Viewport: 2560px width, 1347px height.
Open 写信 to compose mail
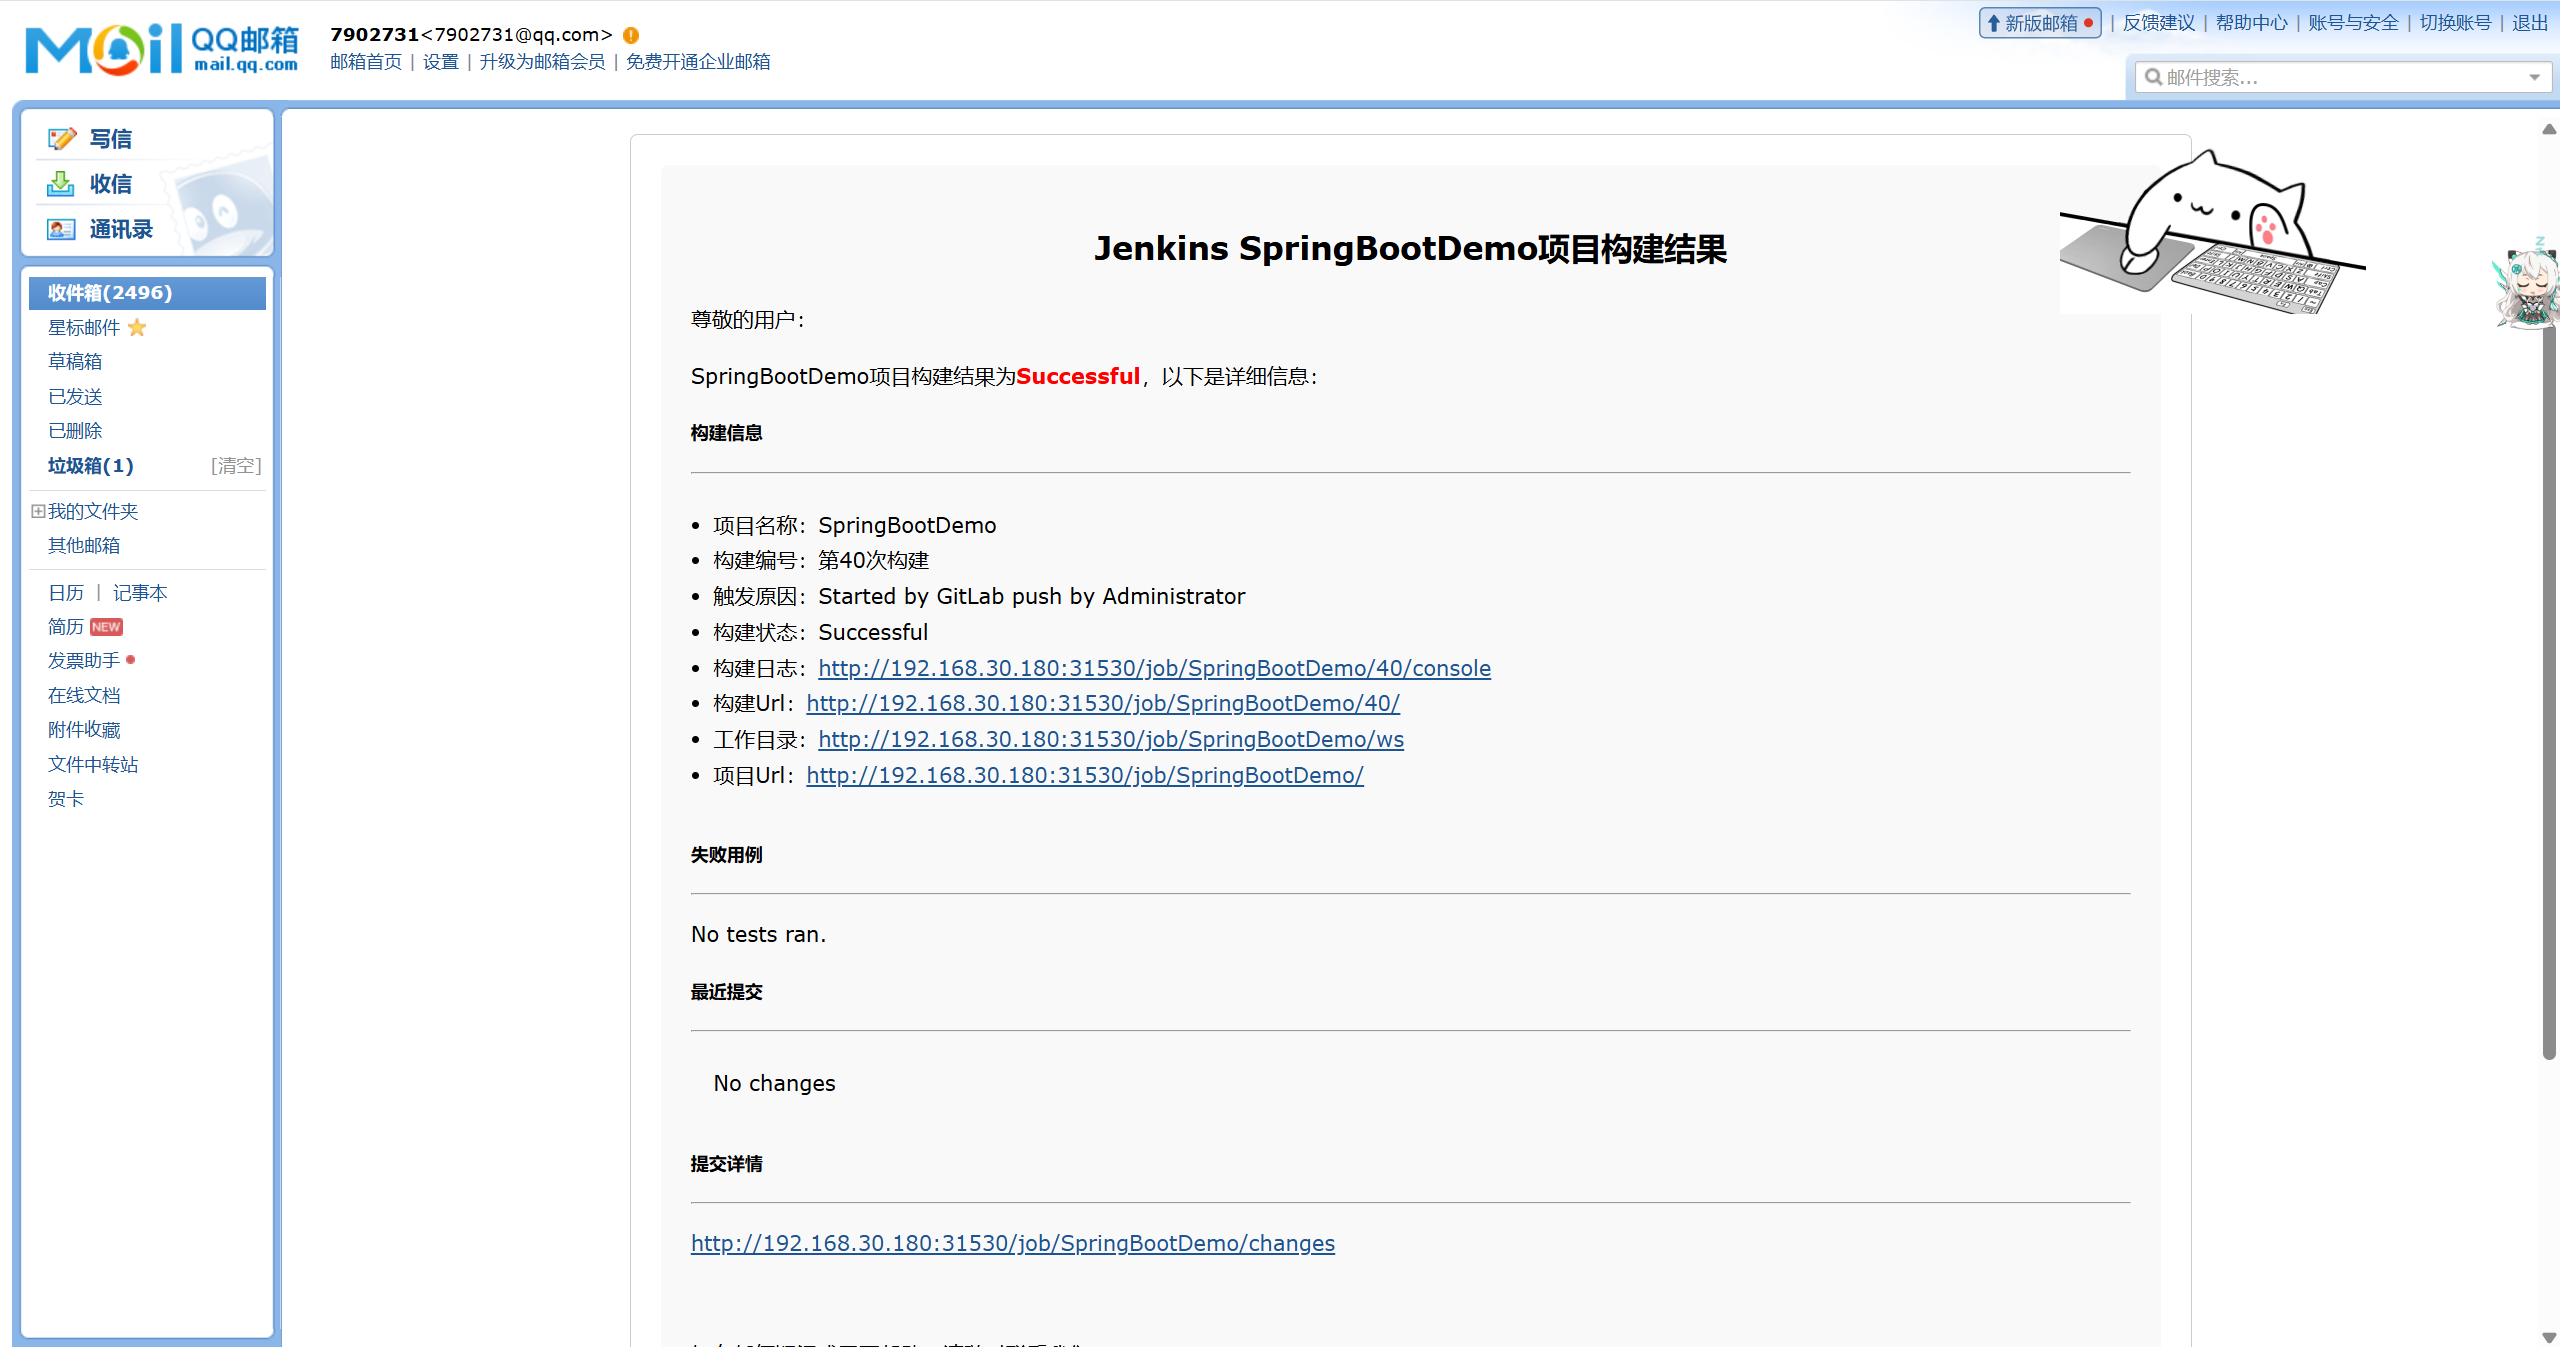click(111, 139)
